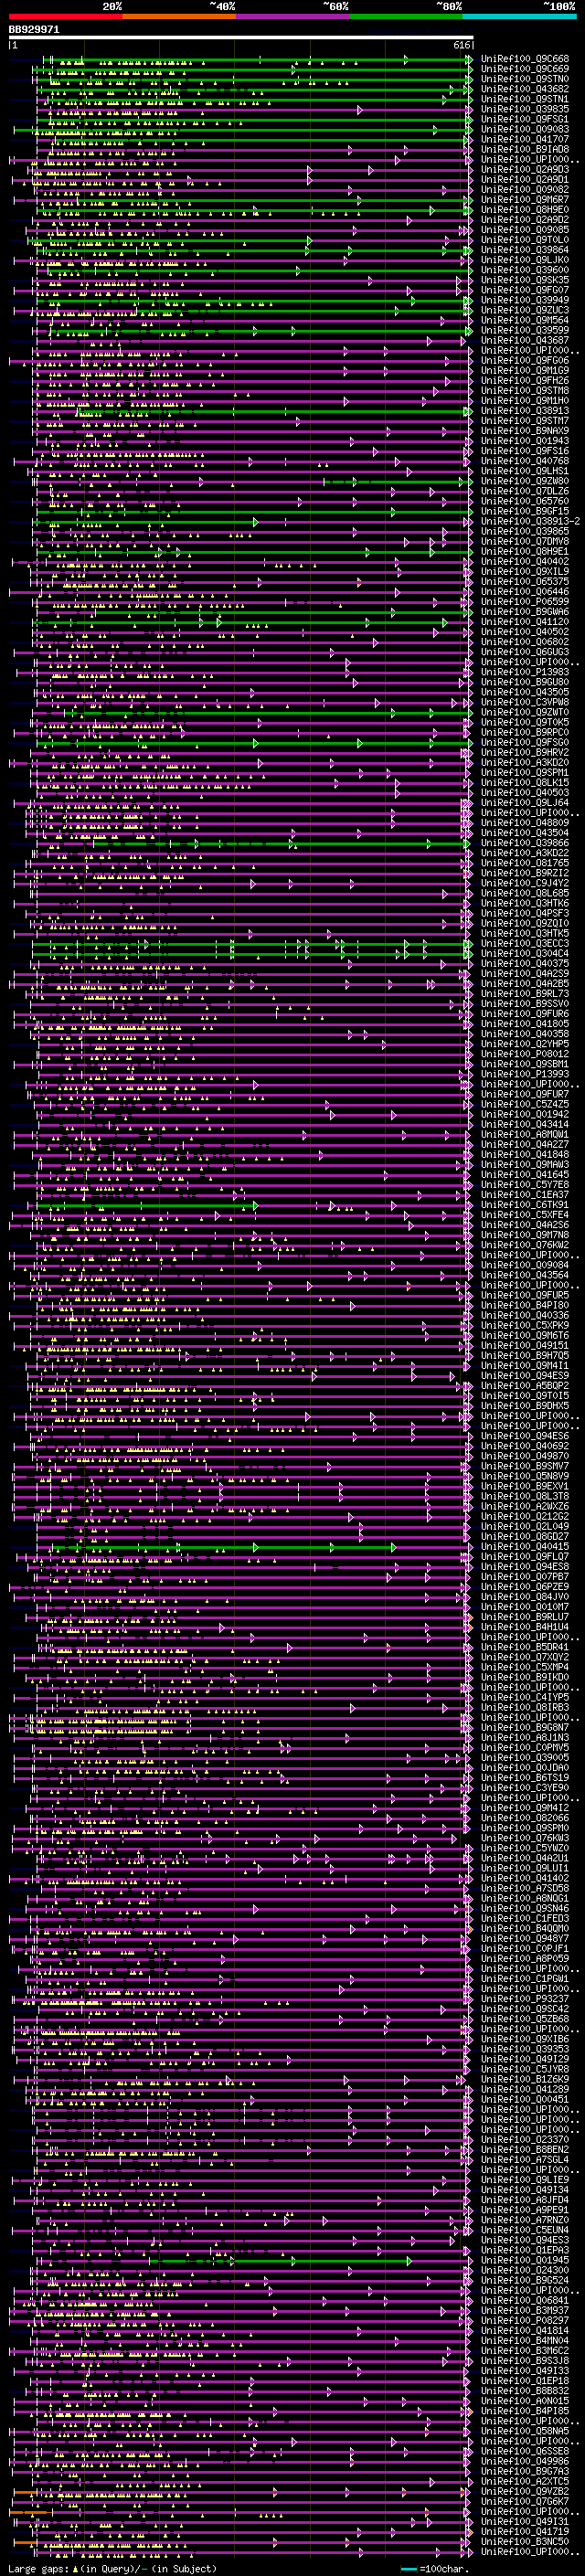Image resolution: width=585 pixels, height=2576 pixels.
Task: Select label UniRef100_Q9T0L0
Action: pyautogui.click(x=525, y=240)
